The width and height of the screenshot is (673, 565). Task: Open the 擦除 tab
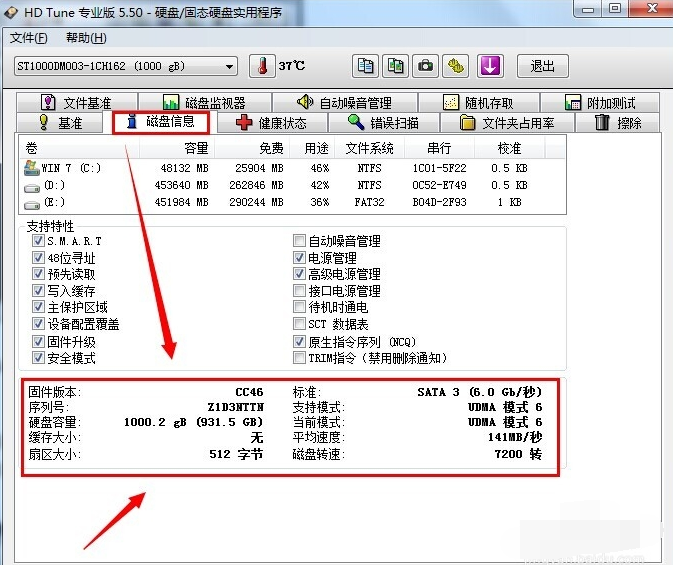[618, 123]
